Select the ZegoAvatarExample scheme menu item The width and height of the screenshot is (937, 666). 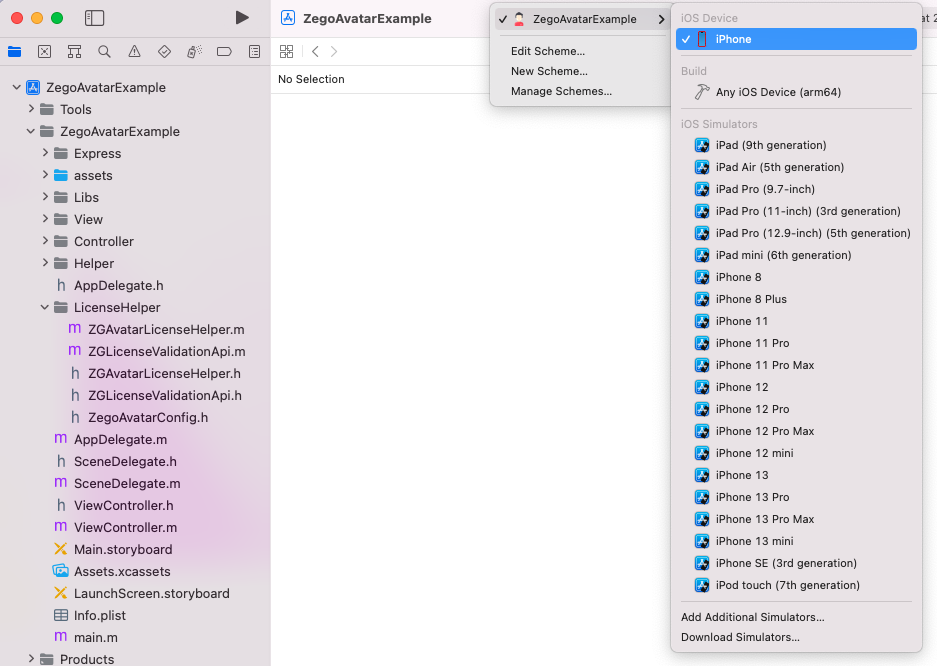[582, 19]
